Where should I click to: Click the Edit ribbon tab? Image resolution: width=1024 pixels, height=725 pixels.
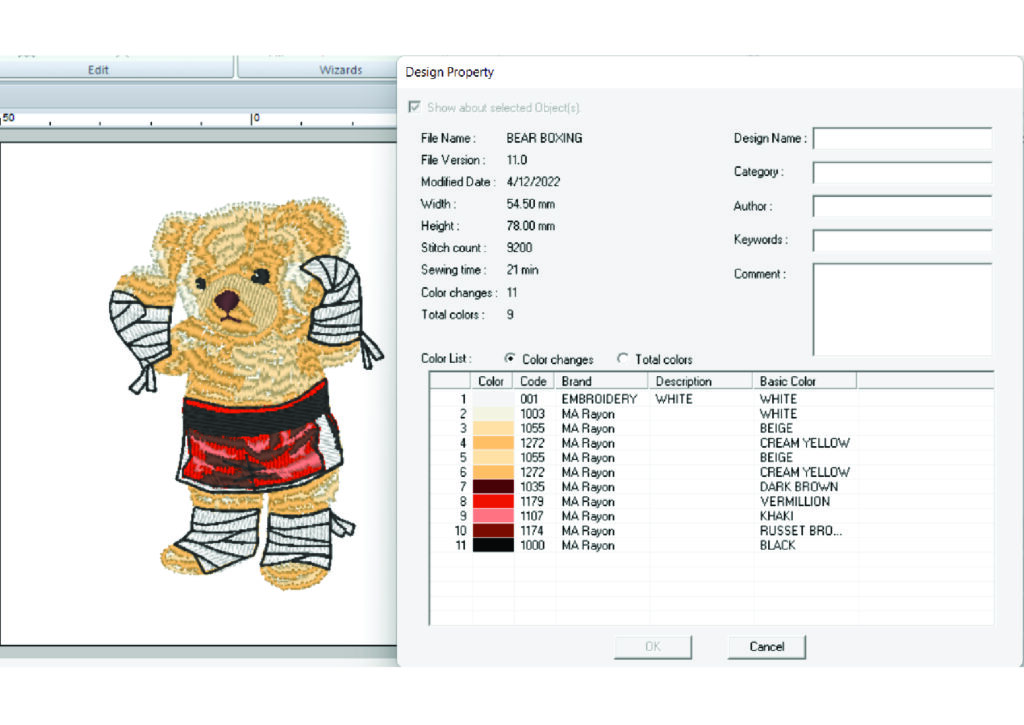(97, 70)
